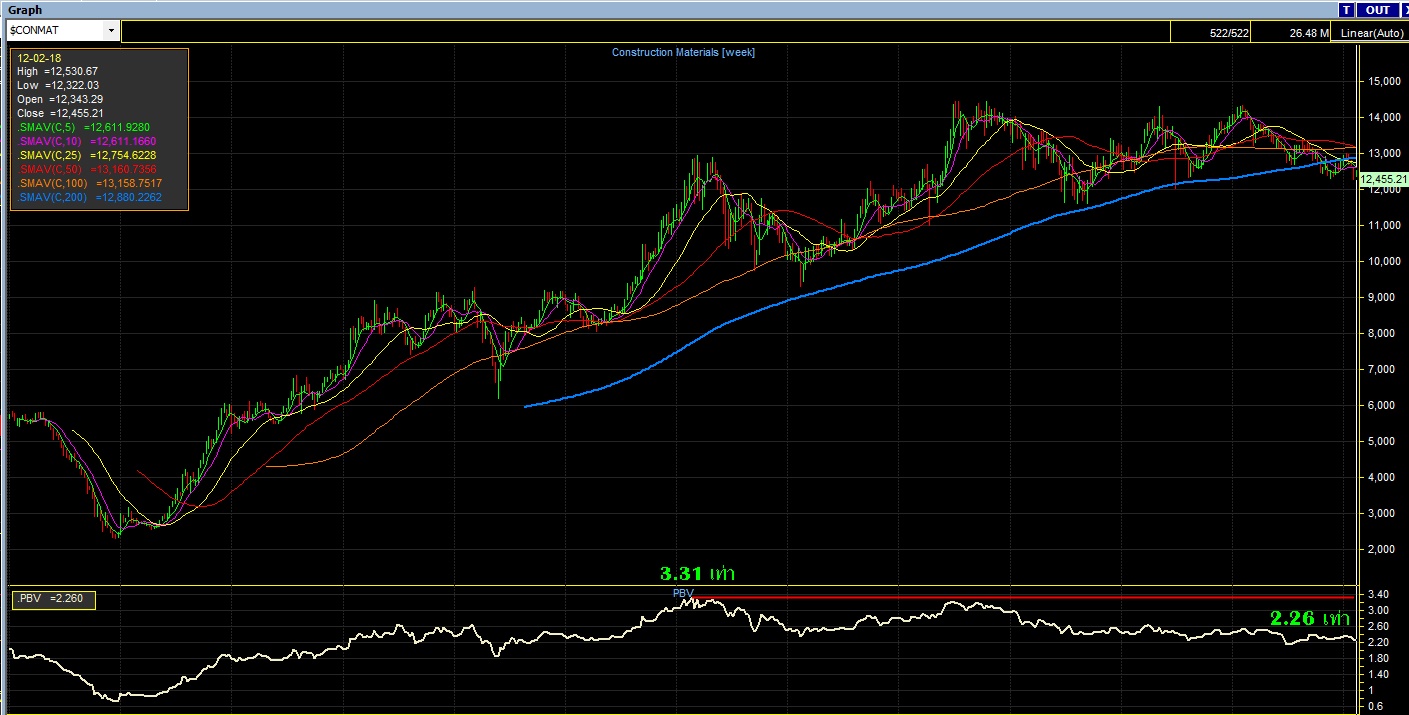
Task: Select the SMAV(C,25) yellow legend entry
Action: 90,156
